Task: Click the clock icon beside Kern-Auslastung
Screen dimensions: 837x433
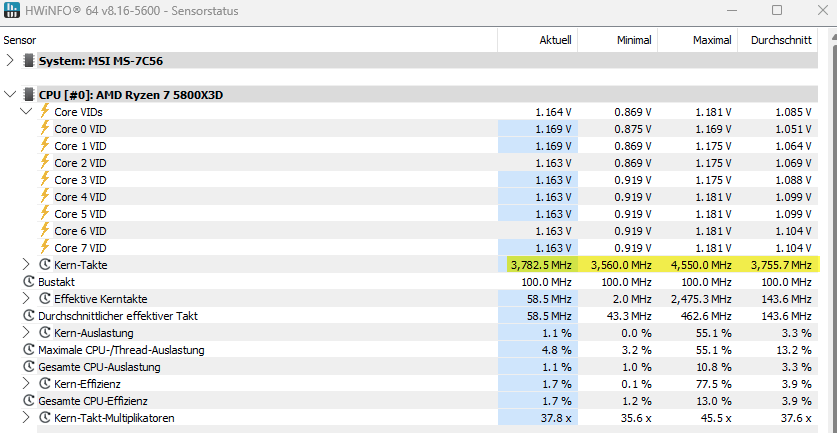Action: [45, 333]
